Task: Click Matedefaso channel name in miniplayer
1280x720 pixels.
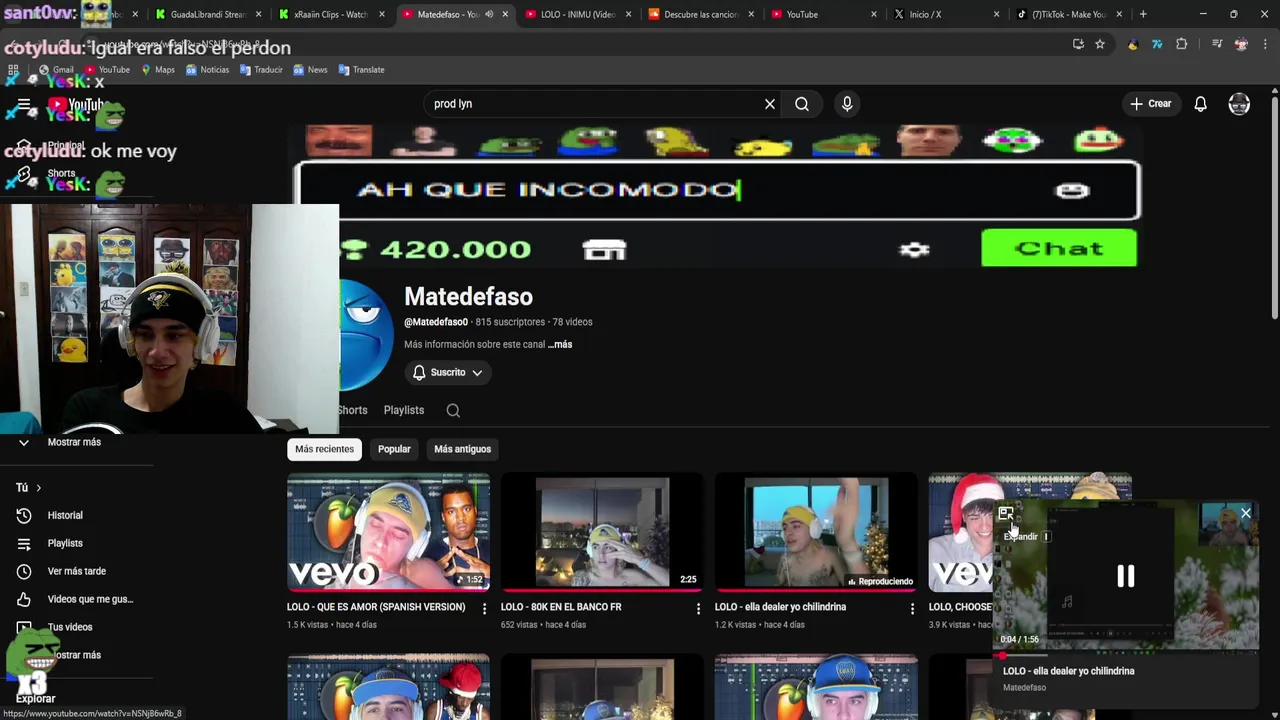Action: coord(1024,688)
